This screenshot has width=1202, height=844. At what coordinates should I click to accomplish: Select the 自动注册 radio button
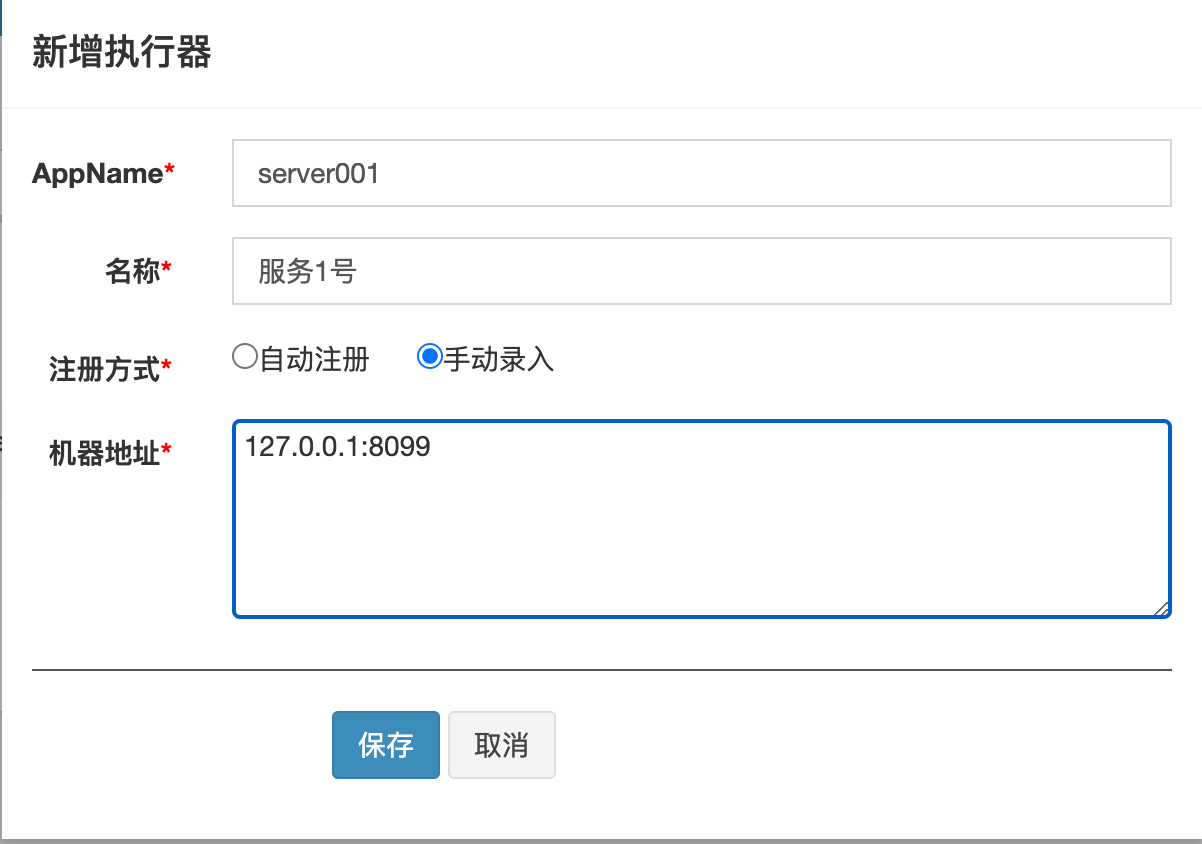(244, 357)
